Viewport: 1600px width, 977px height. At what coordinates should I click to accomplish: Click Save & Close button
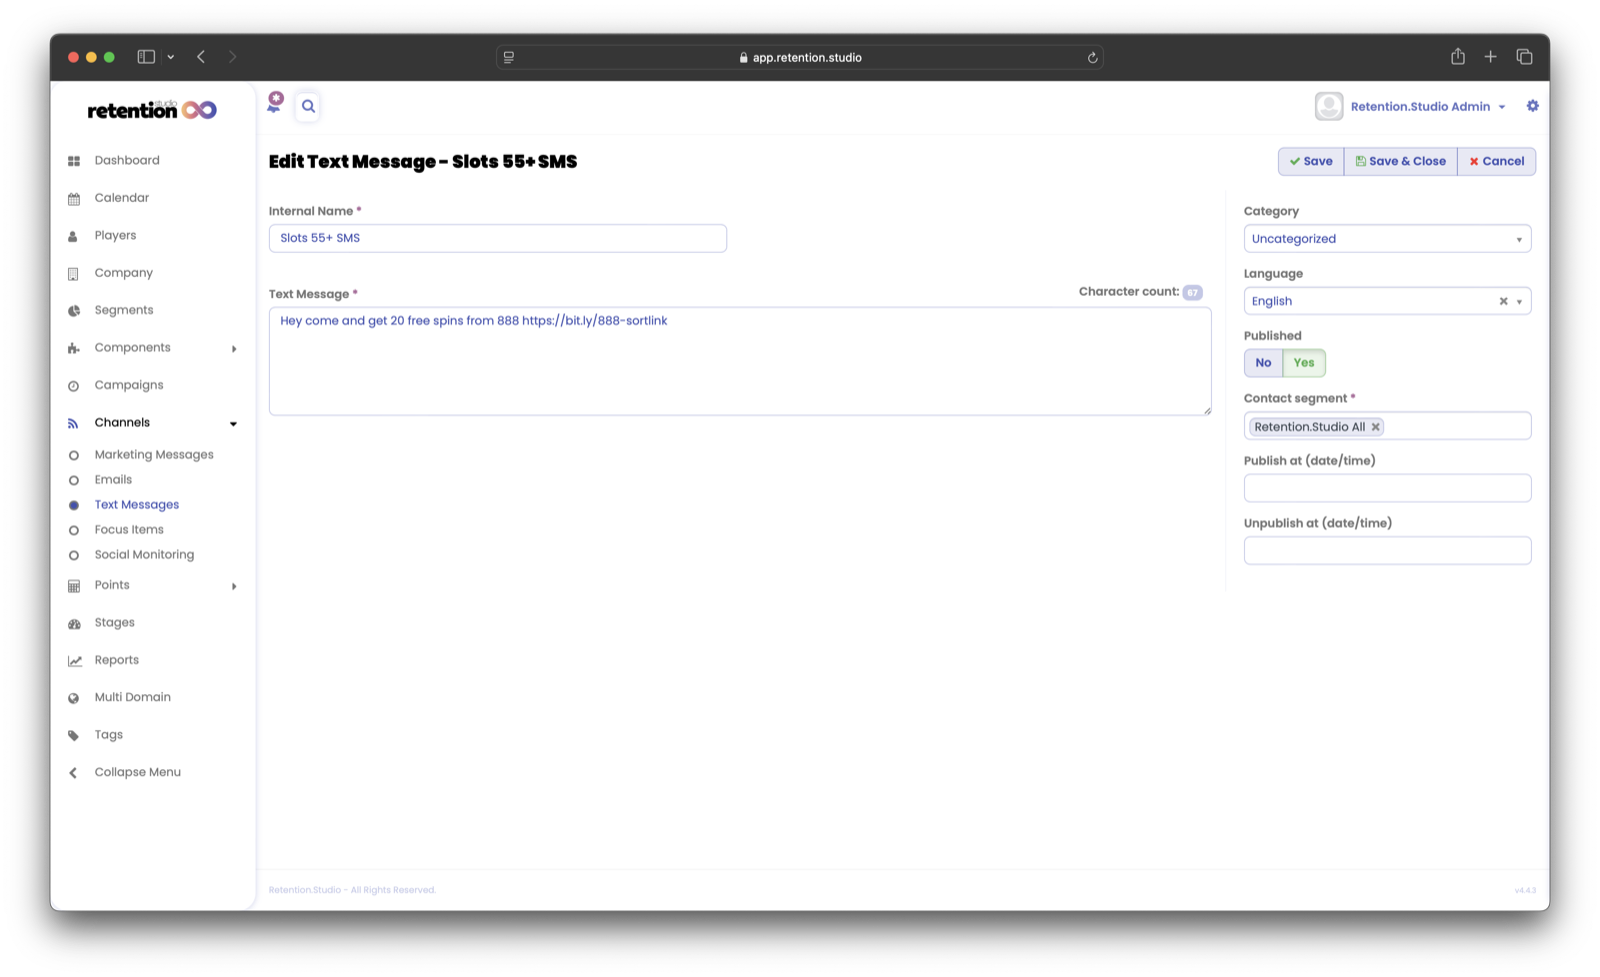point(1400,161)
